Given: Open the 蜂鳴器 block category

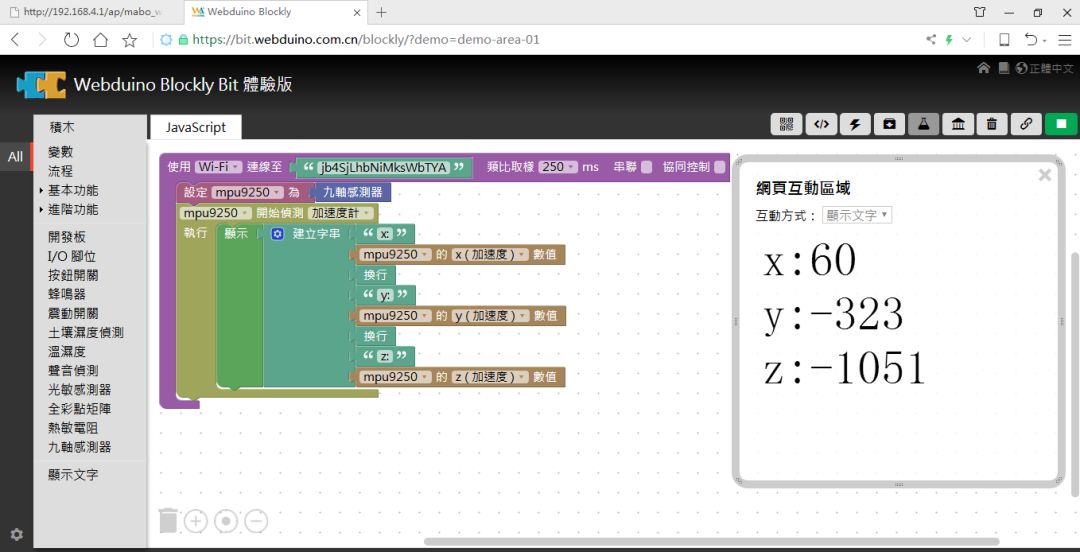Looking at the screenshot, I should click(x=67, y=294).
